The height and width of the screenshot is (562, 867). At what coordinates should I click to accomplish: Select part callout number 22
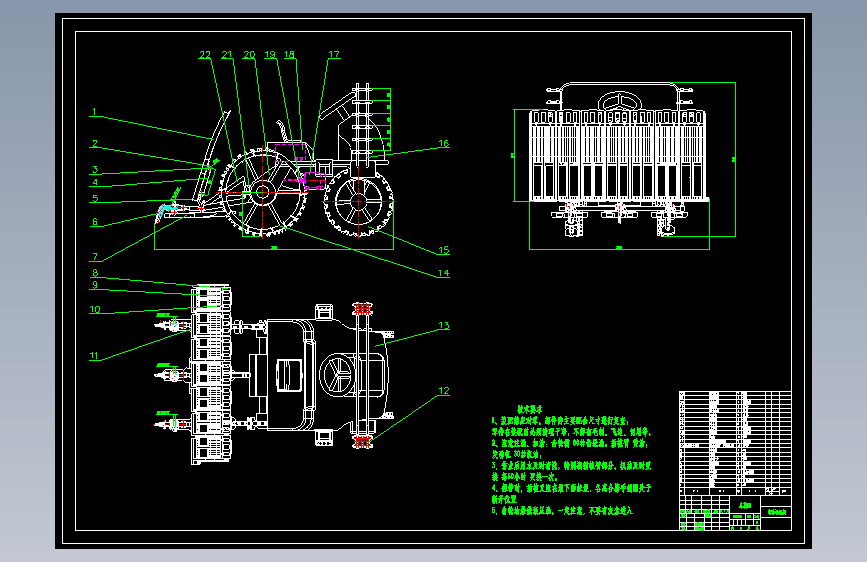[205, 54]
